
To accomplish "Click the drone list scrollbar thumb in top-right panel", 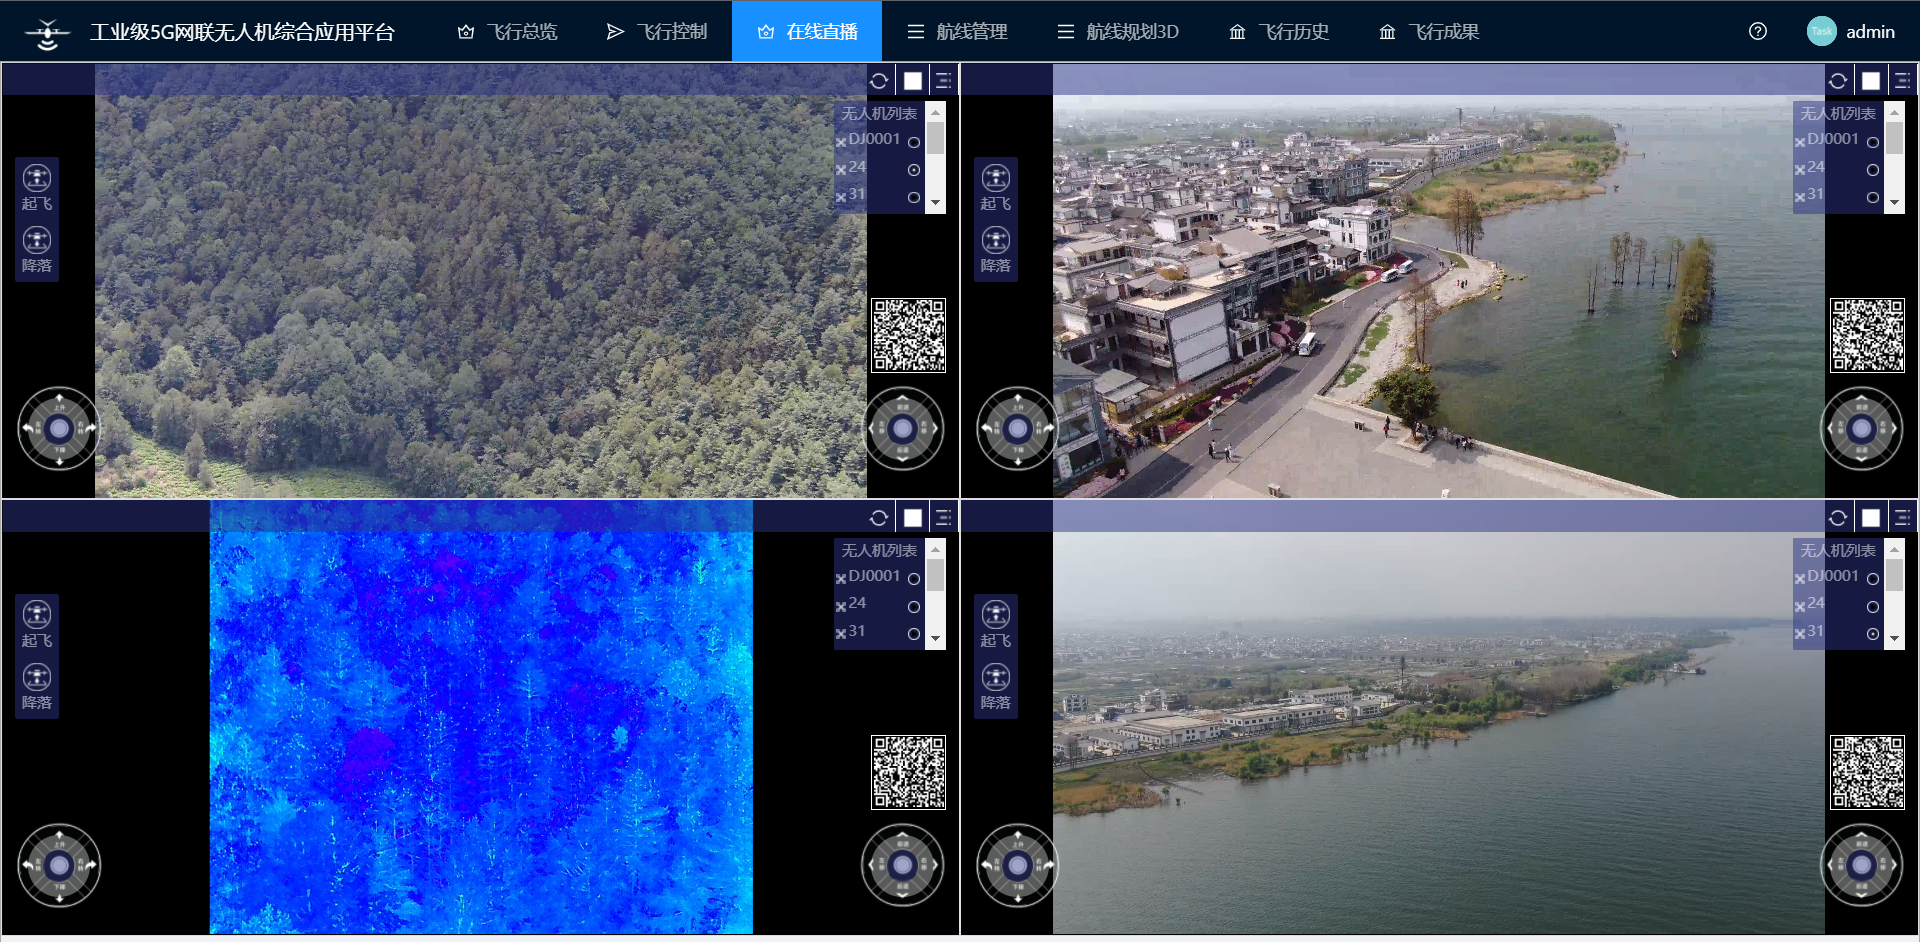I will click(1894, 138).
